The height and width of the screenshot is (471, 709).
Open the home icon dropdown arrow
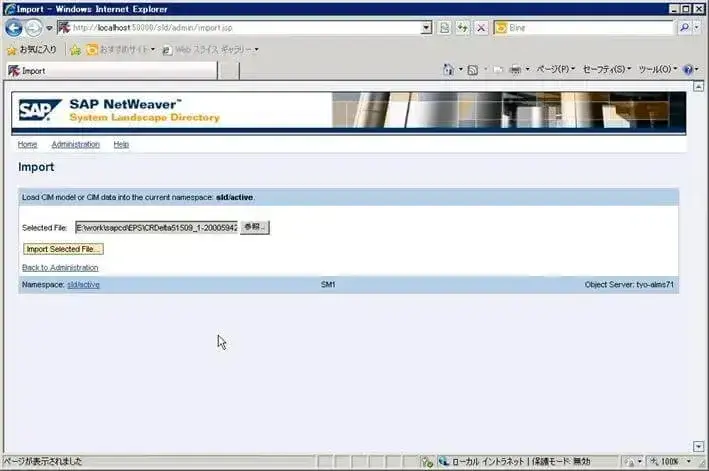[x=460, y=69]
